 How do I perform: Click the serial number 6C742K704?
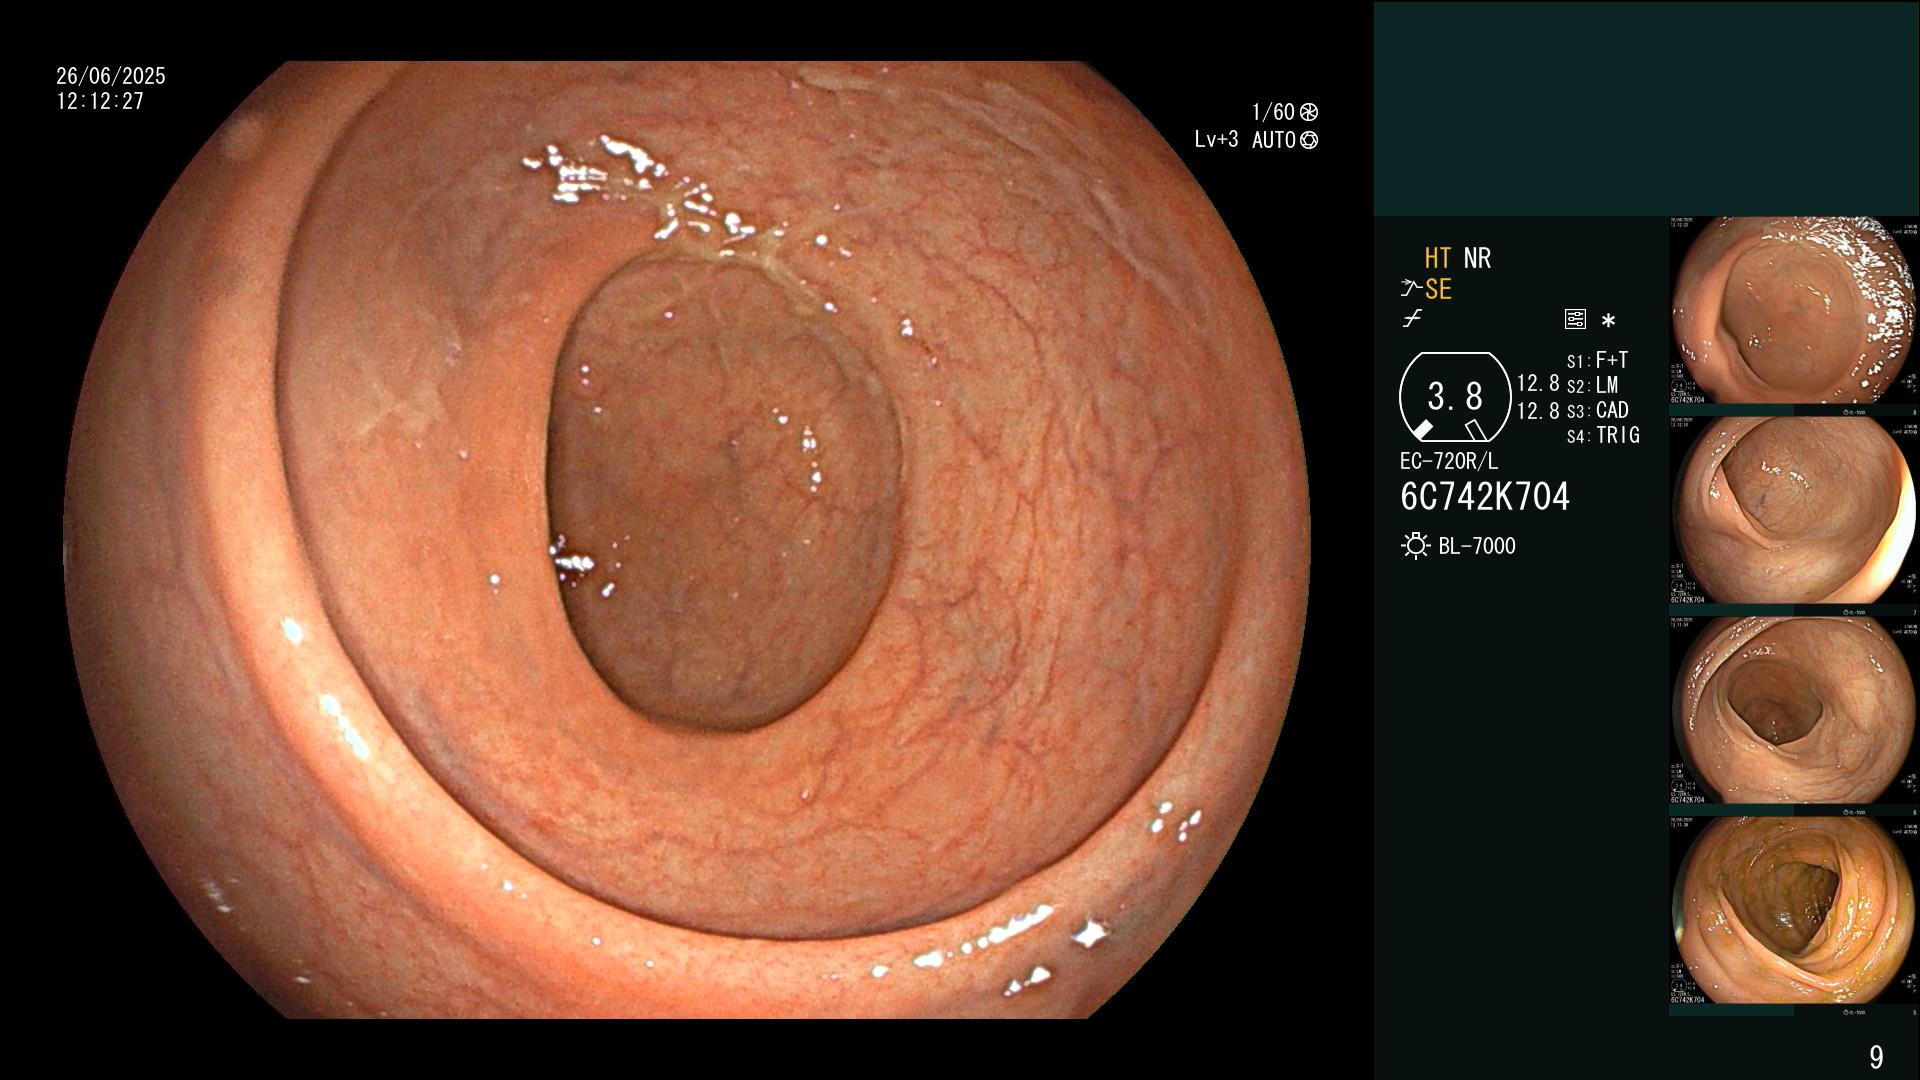tap(1485, 497)
